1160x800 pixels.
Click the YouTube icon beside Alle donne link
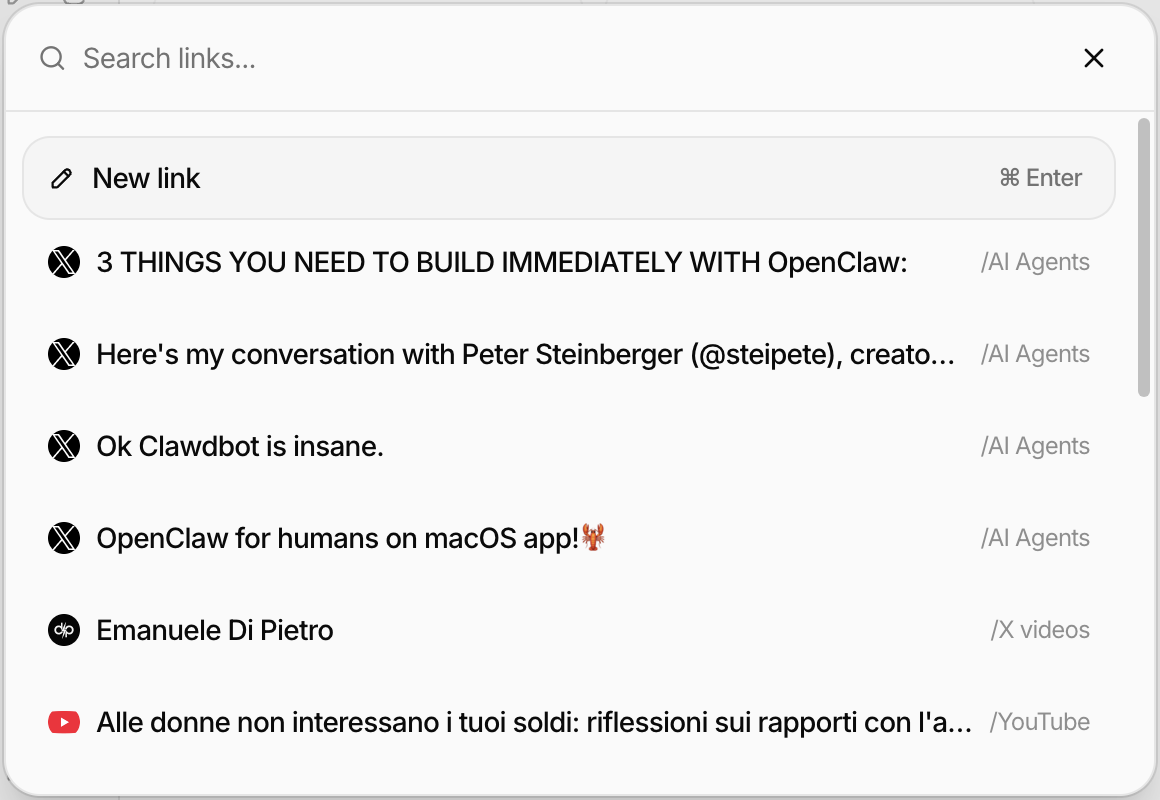coord(64,722)
